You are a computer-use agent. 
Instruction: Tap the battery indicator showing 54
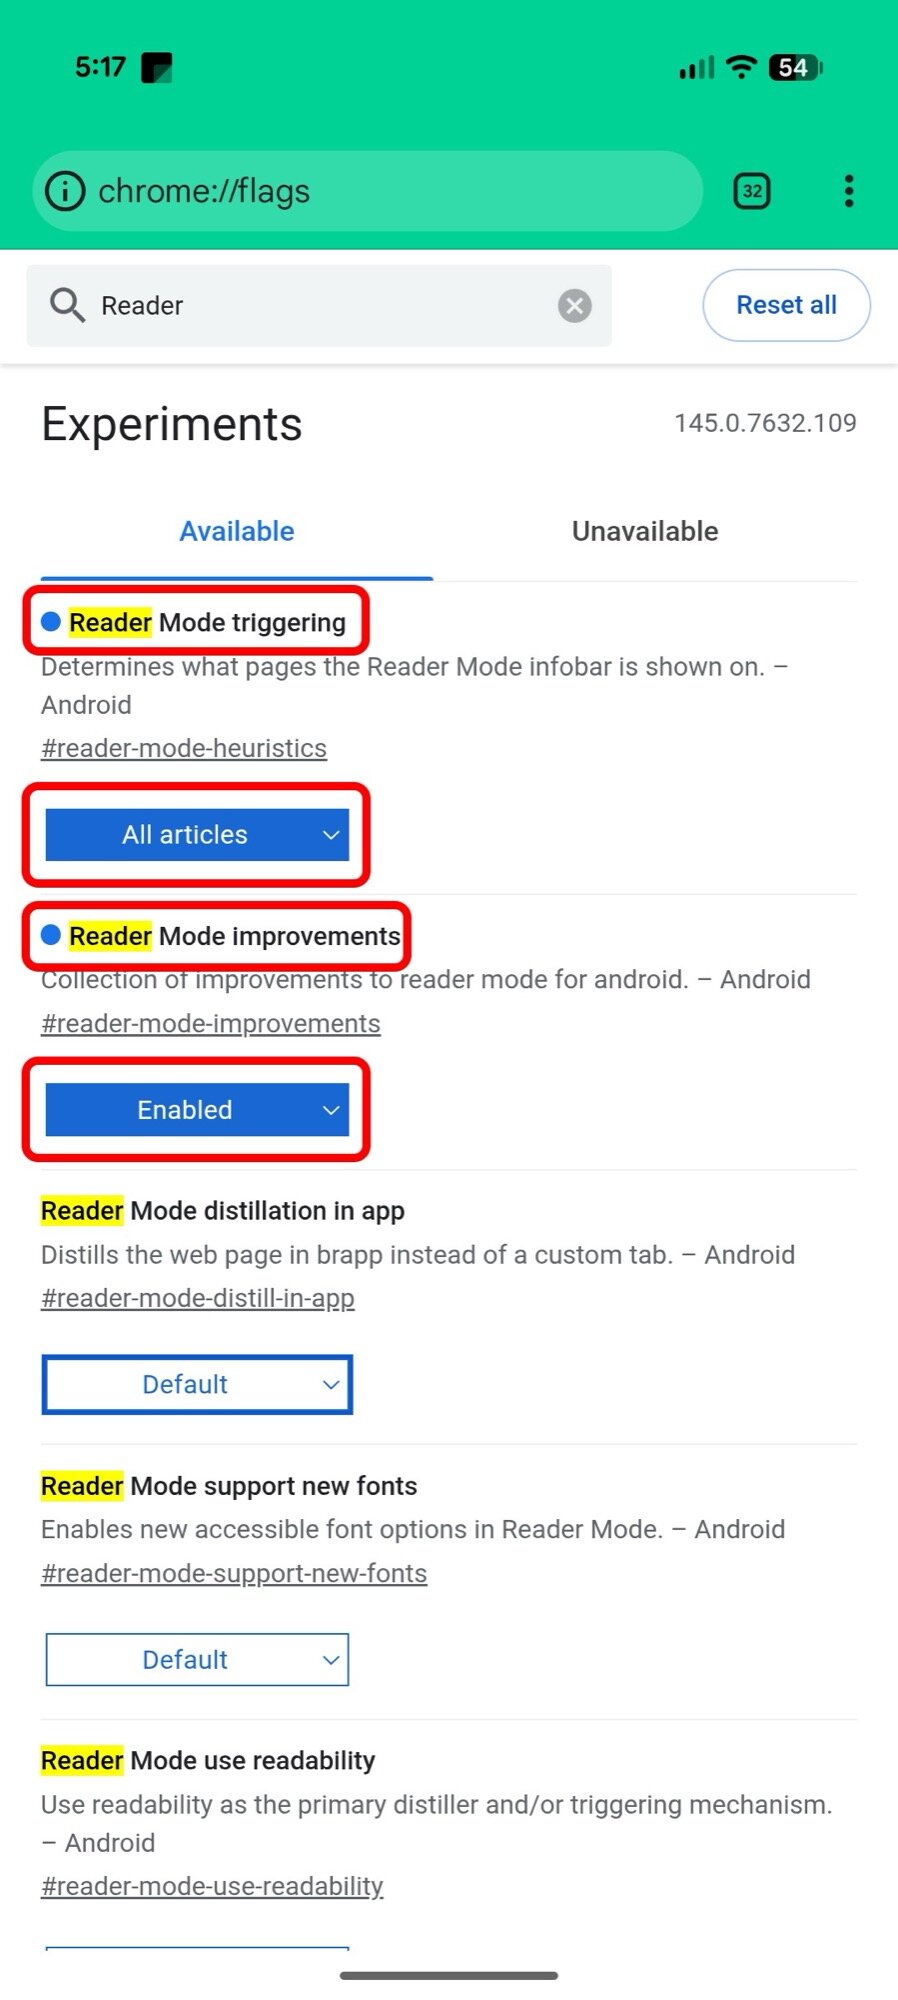coord(794,67)
